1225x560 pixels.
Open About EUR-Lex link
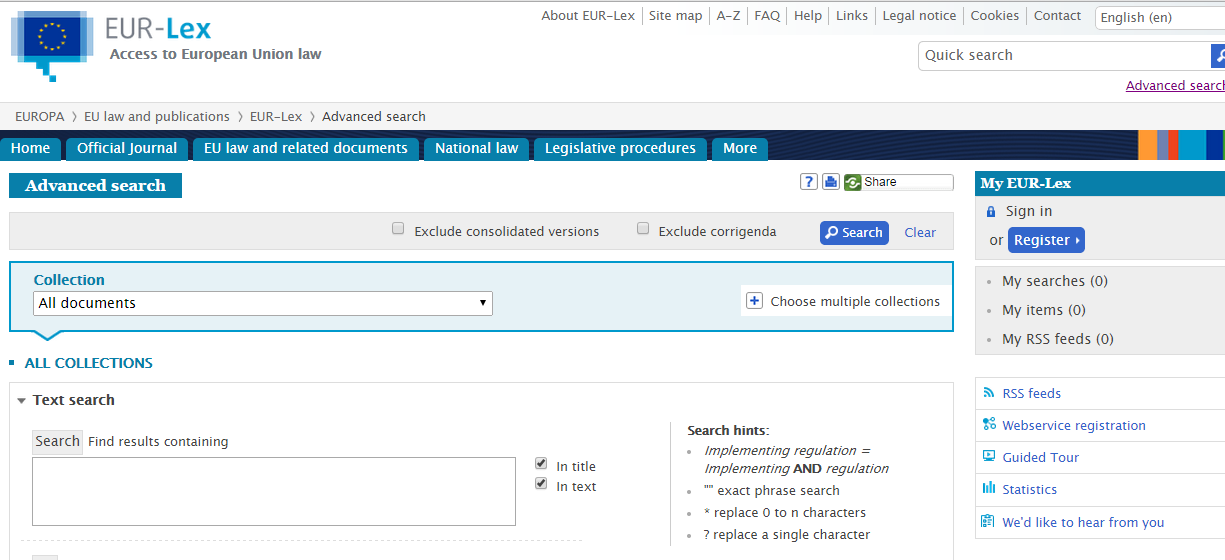[x=588, y=16]
